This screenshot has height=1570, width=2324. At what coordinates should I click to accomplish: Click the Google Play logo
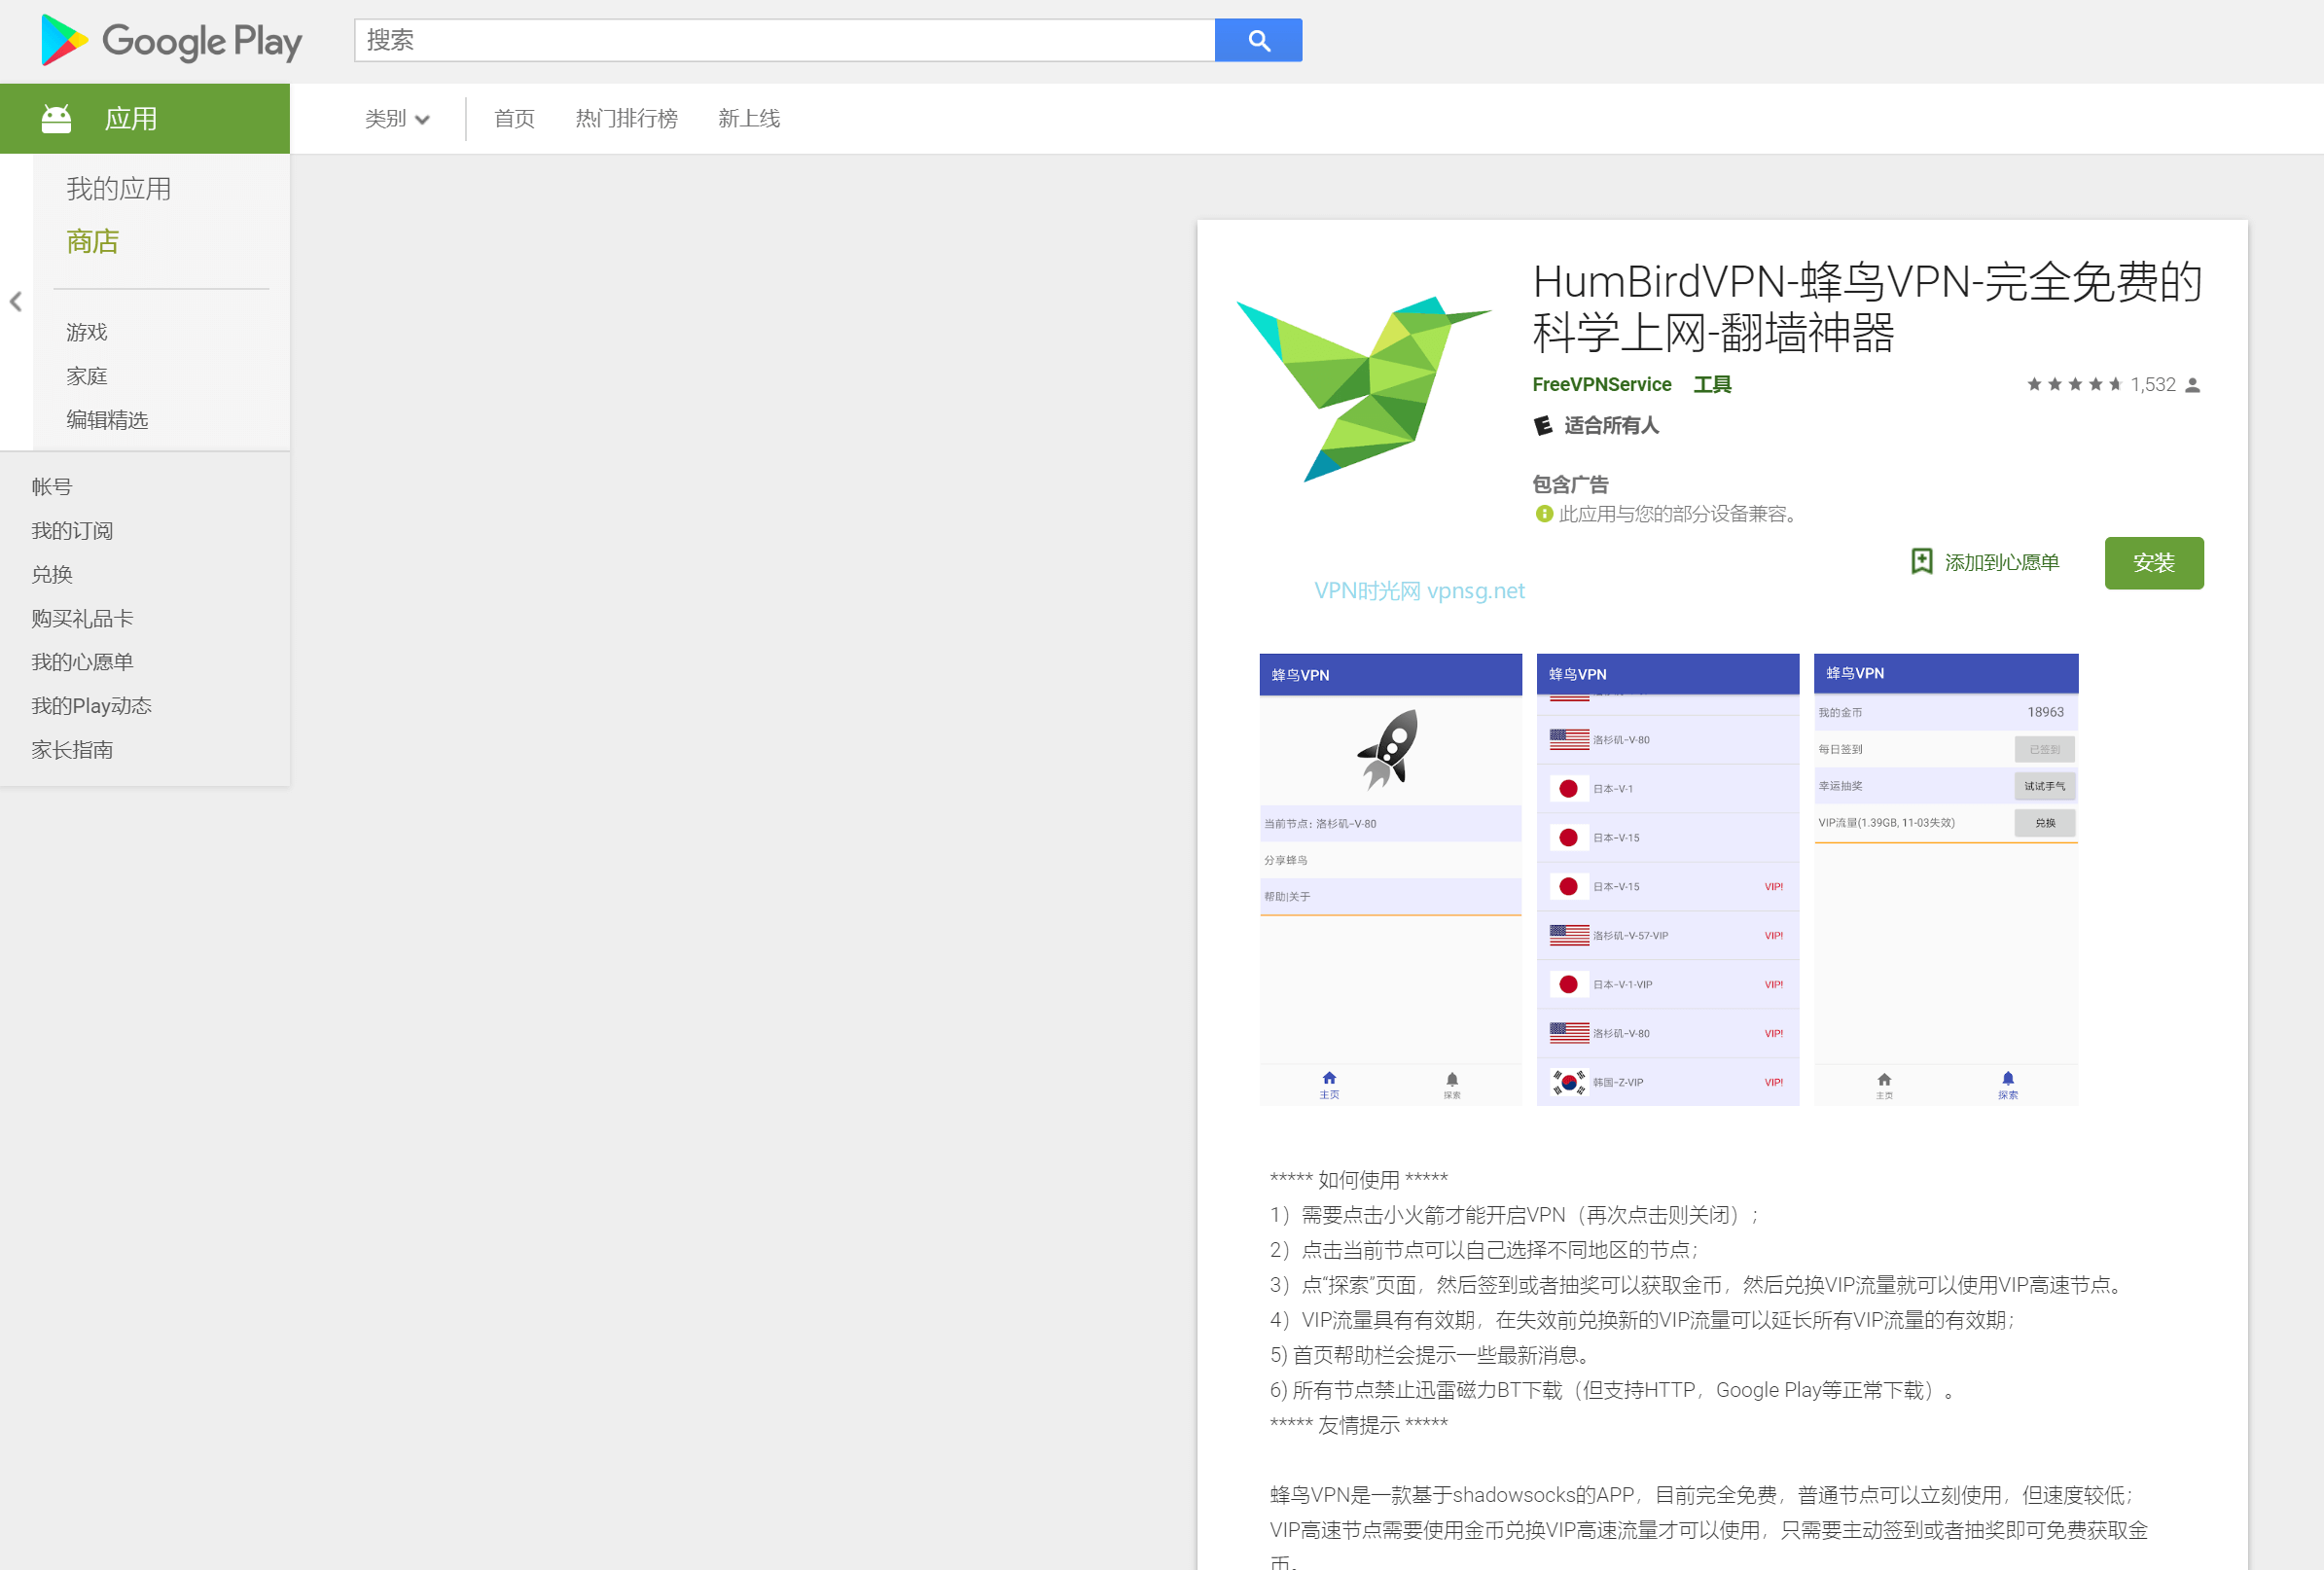click(x=171, y=40)
